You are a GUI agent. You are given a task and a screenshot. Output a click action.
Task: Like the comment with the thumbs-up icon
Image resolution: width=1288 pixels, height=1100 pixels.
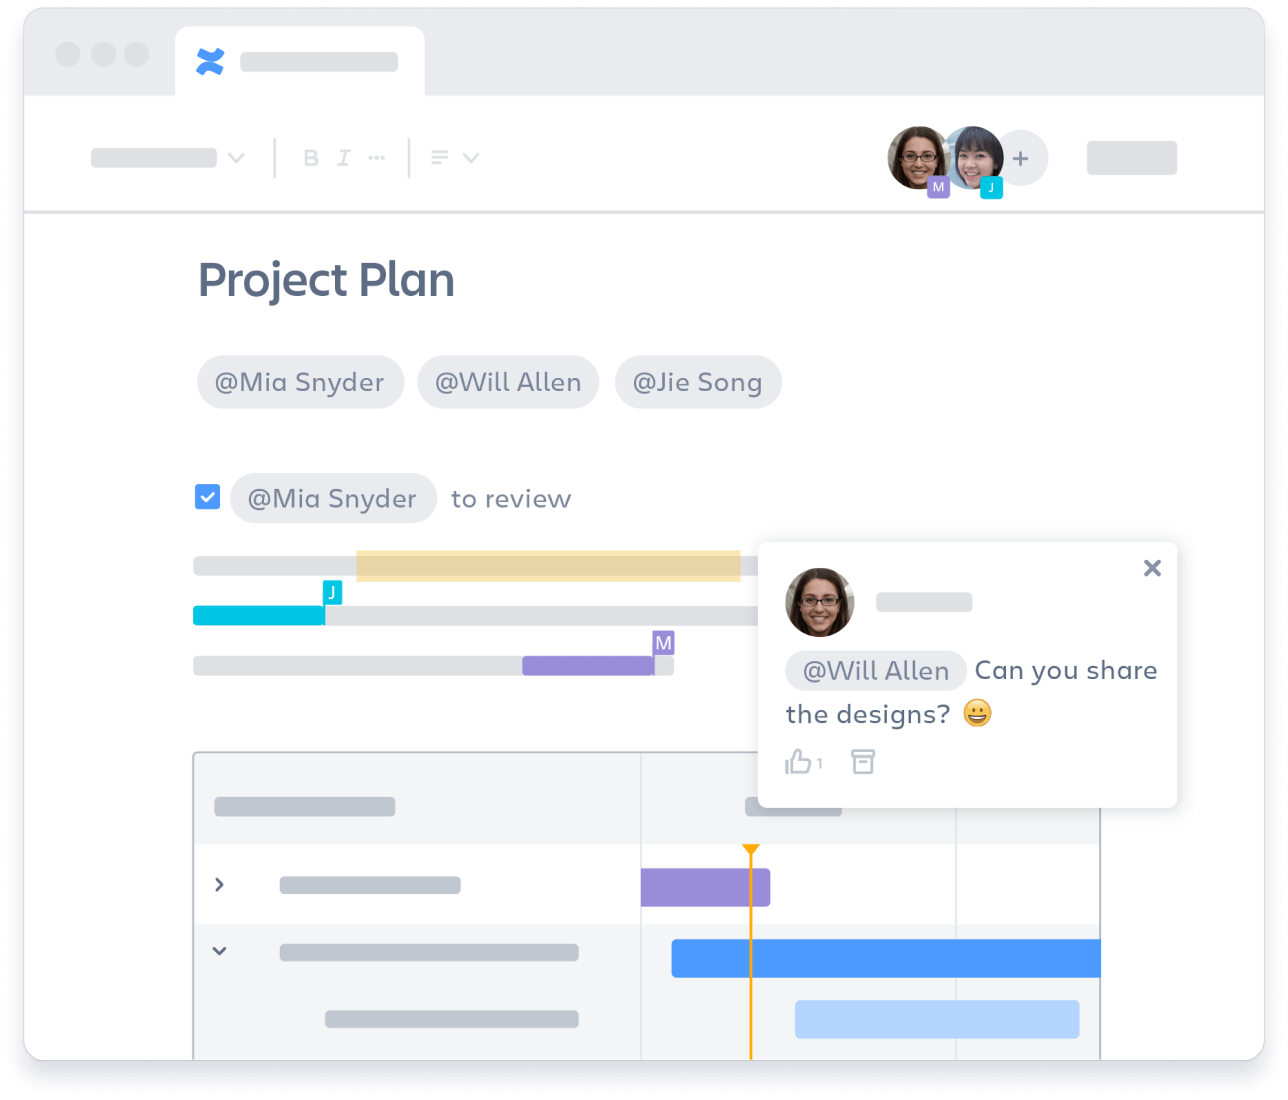point(798,761)
